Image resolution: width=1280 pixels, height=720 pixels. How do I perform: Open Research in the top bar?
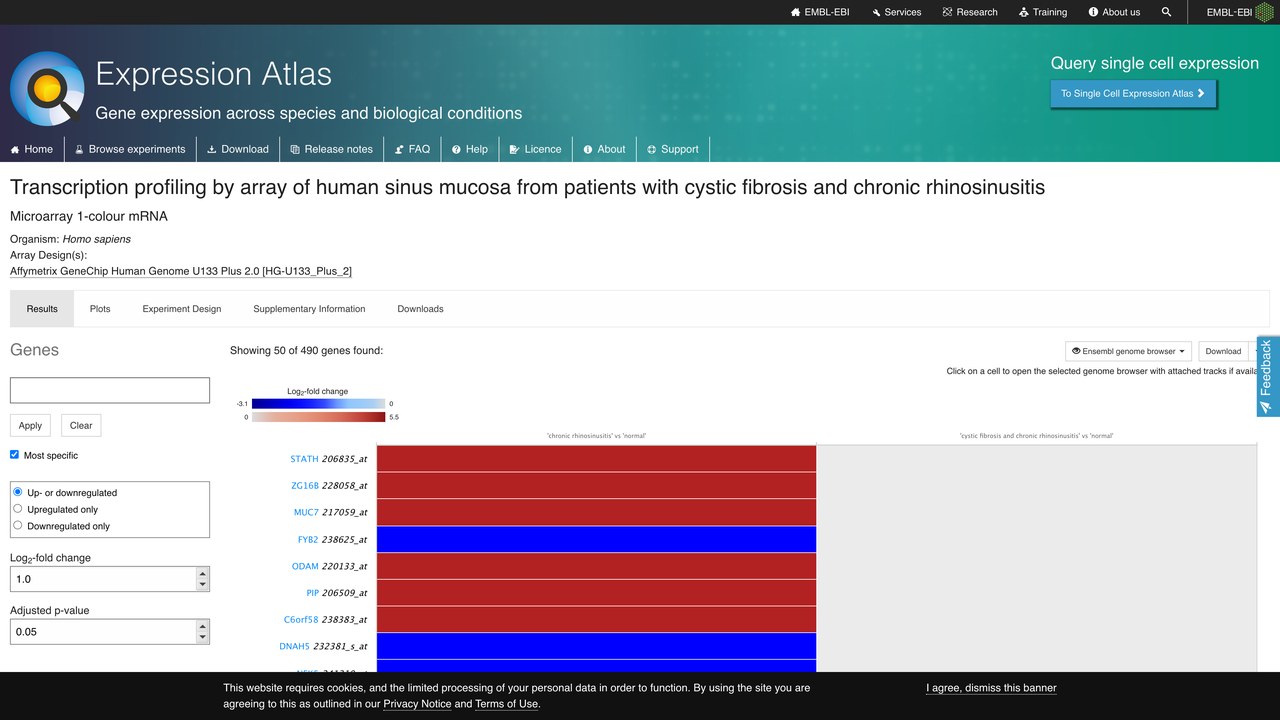click(970, 12)
